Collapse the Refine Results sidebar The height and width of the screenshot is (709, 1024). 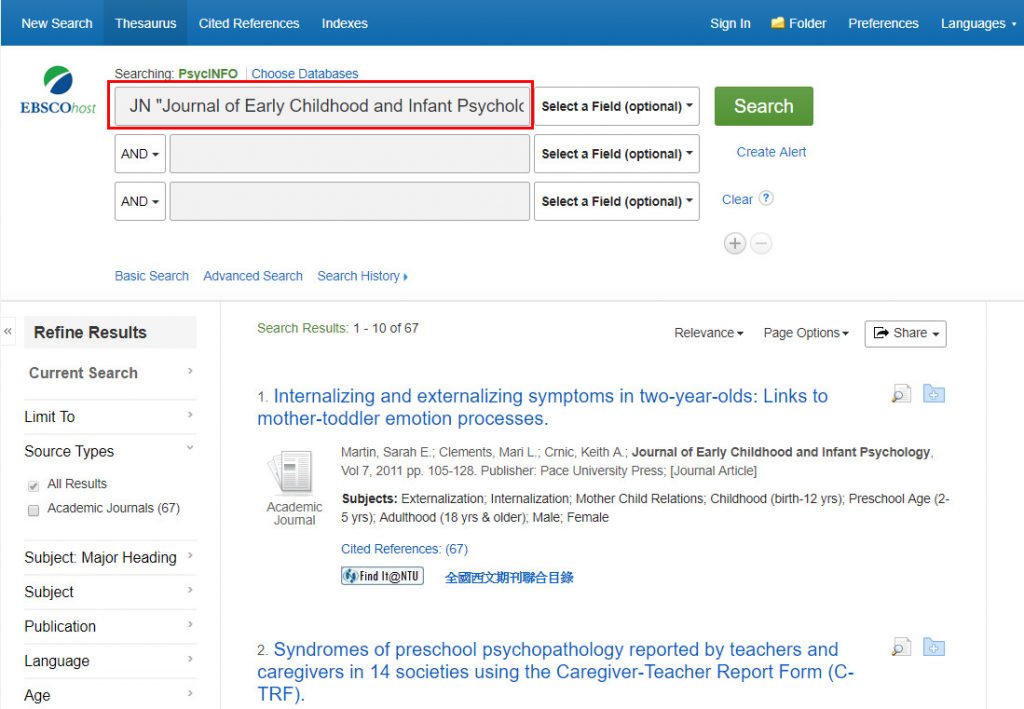tap(8, 332)
